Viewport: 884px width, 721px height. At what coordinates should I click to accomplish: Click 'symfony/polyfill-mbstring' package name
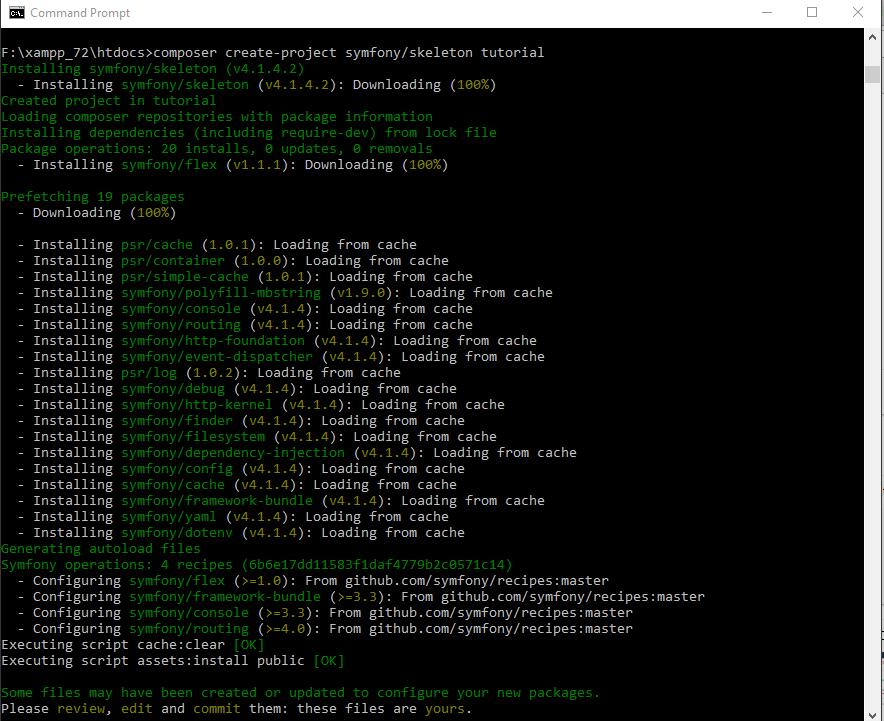pos(220,293)
